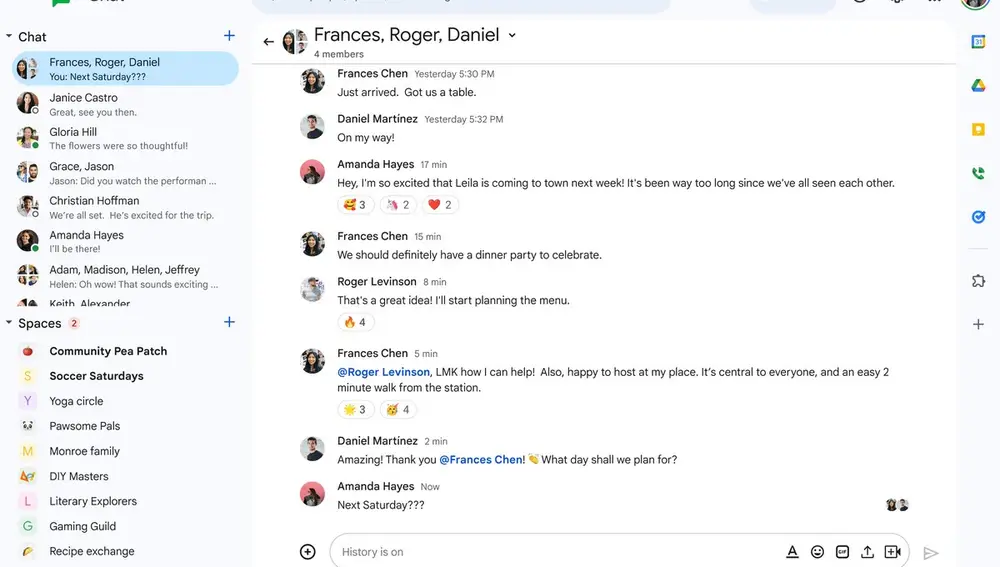This screenshot has height=567, width=1000.
Task: Open Adam, Madison, Helen, Jeffrey chat
Action: 125,276
